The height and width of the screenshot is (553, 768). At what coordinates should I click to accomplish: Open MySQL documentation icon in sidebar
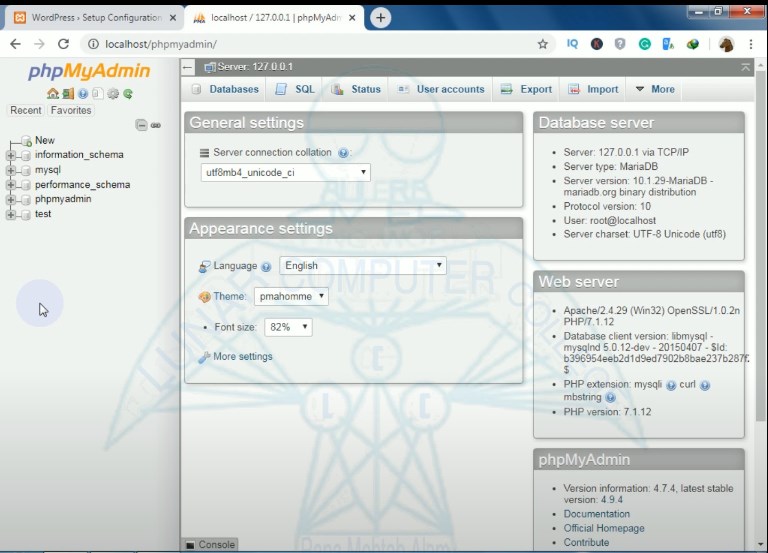click(x=97, y=93)
